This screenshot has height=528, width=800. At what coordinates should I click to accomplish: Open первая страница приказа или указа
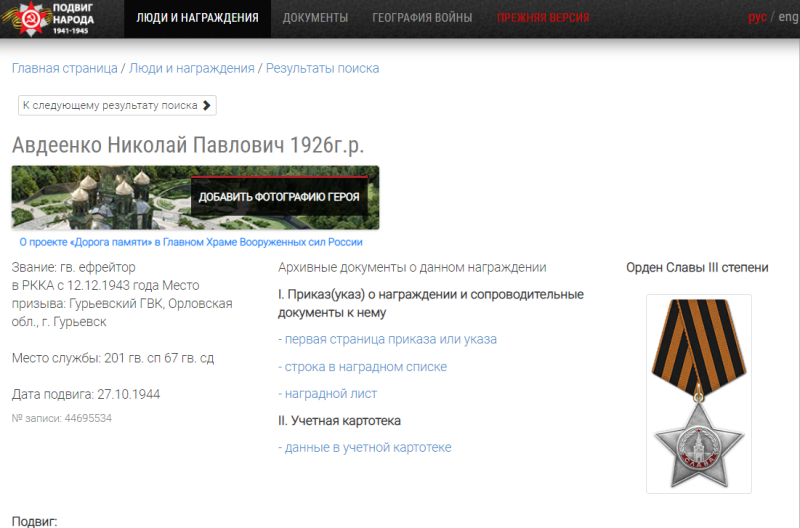point(386,339)
